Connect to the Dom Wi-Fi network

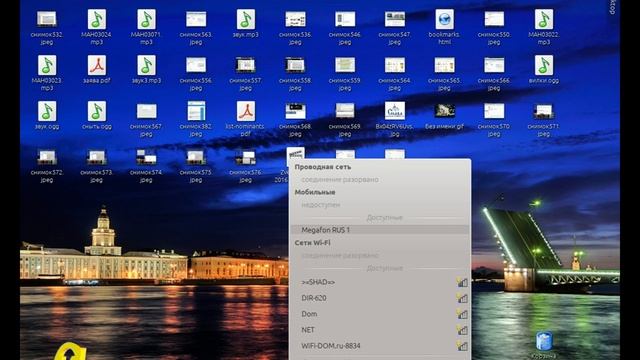coord(380,314)
